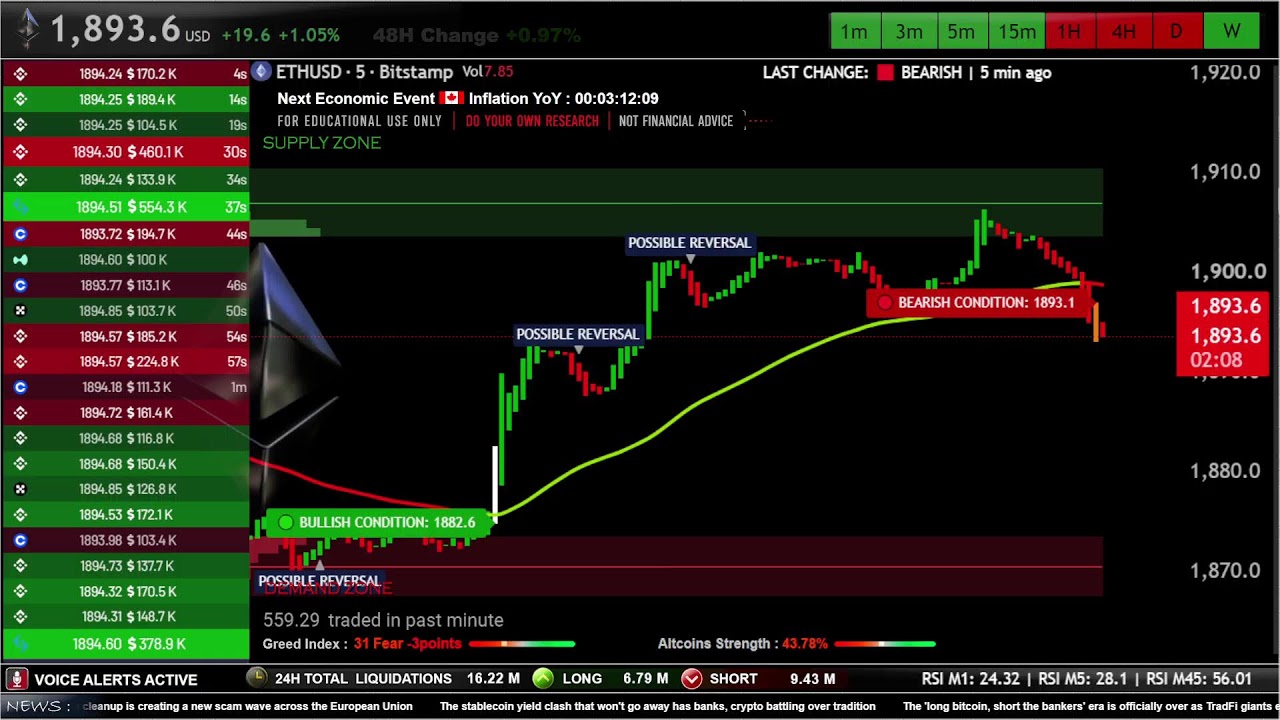
Task: Choose the W weekly timeframe
Action: (x=1231, y=32)
